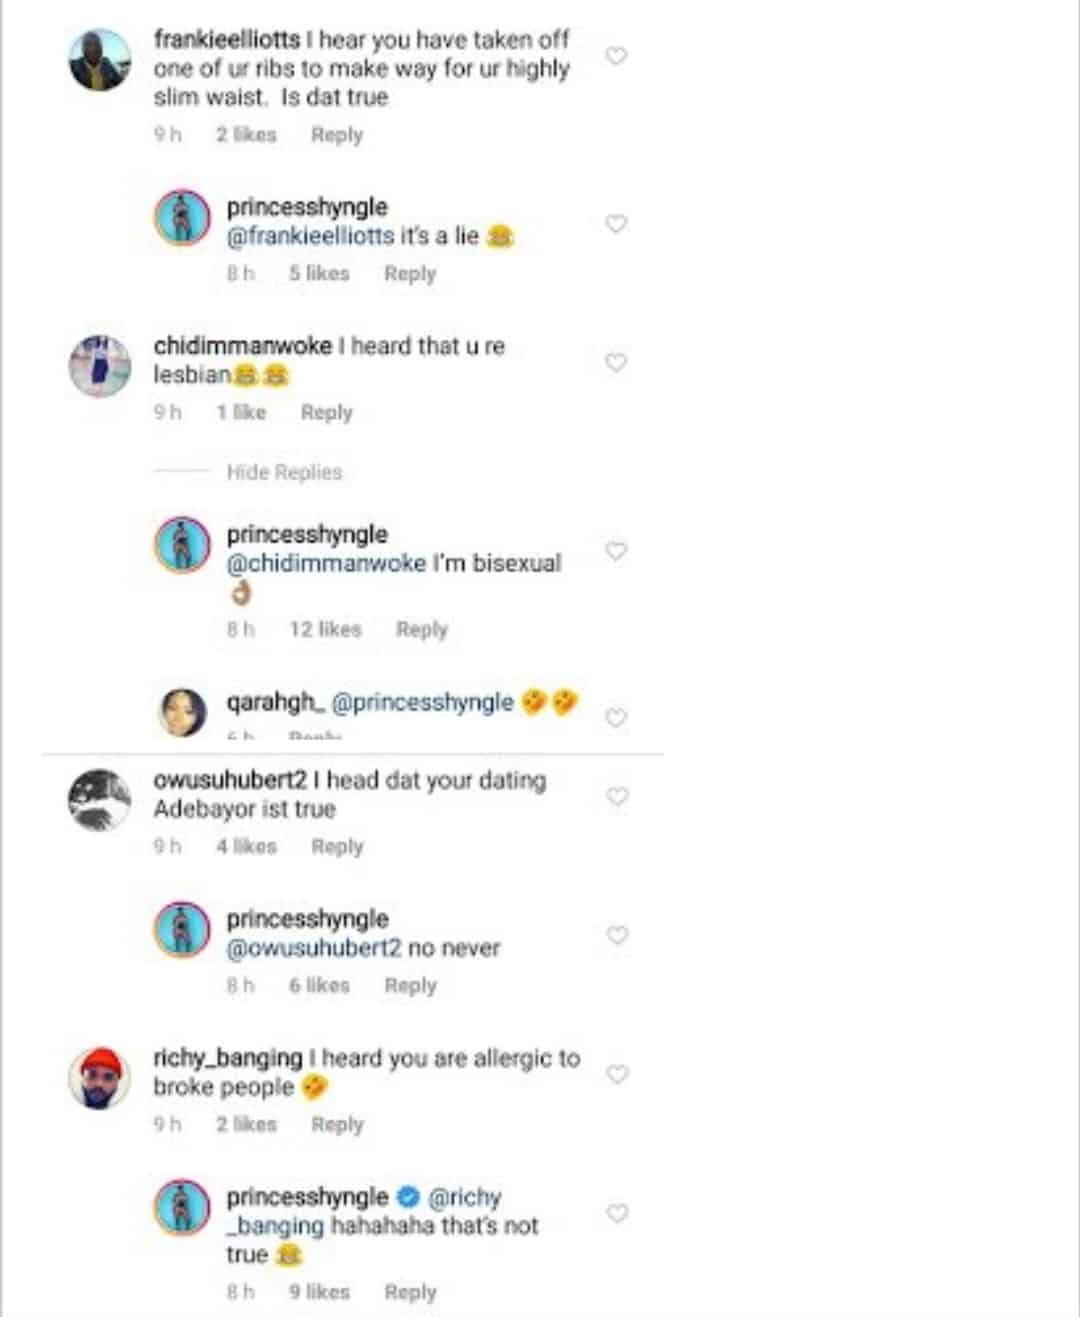Viewport: 1080px width, 1317px height.
Task: Like princesshyngle's "hahahaha that's not true" reply
Action: 617,1213
